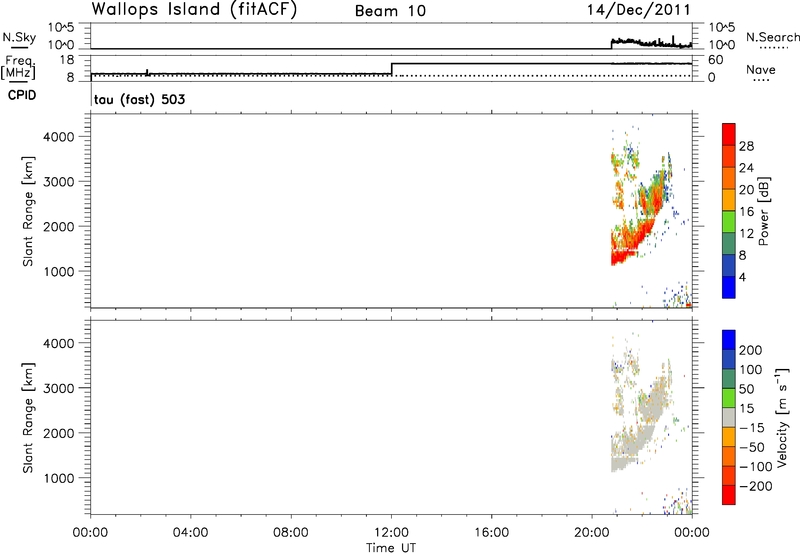Click the N.Sky label

[19, 37]
